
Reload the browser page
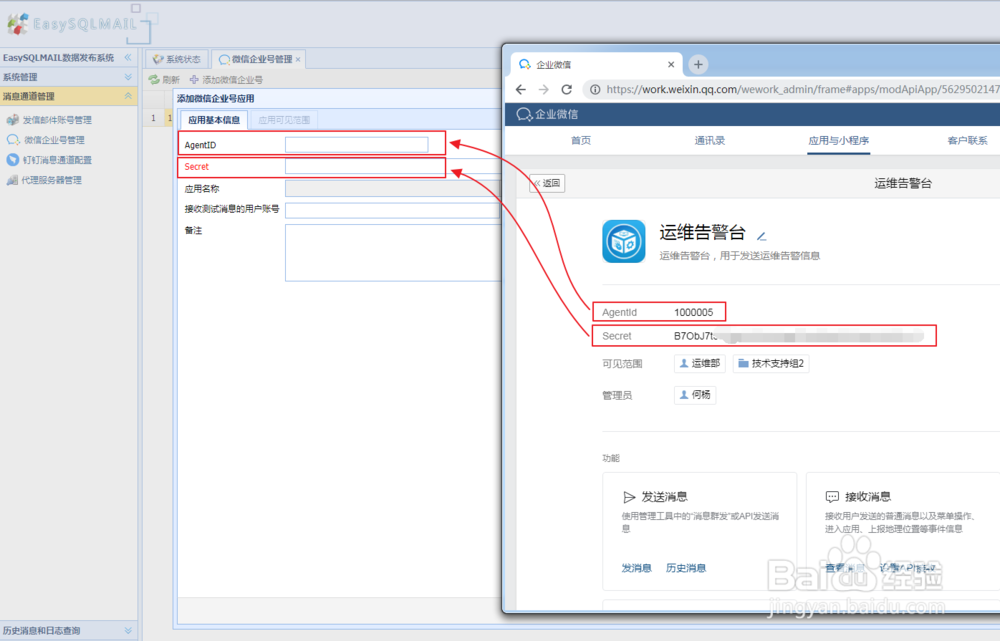[566, 89]
